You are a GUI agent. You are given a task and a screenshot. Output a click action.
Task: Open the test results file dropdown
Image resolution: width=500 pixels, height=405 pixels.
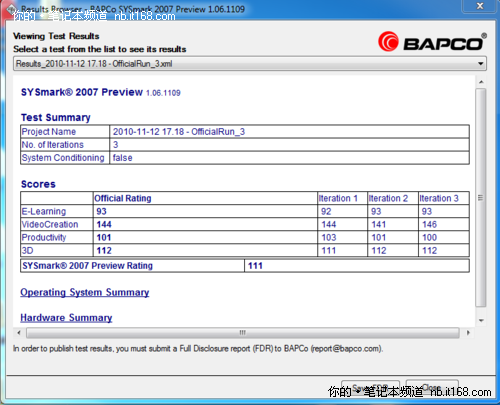pyautogui.click(x=250, y=64)
